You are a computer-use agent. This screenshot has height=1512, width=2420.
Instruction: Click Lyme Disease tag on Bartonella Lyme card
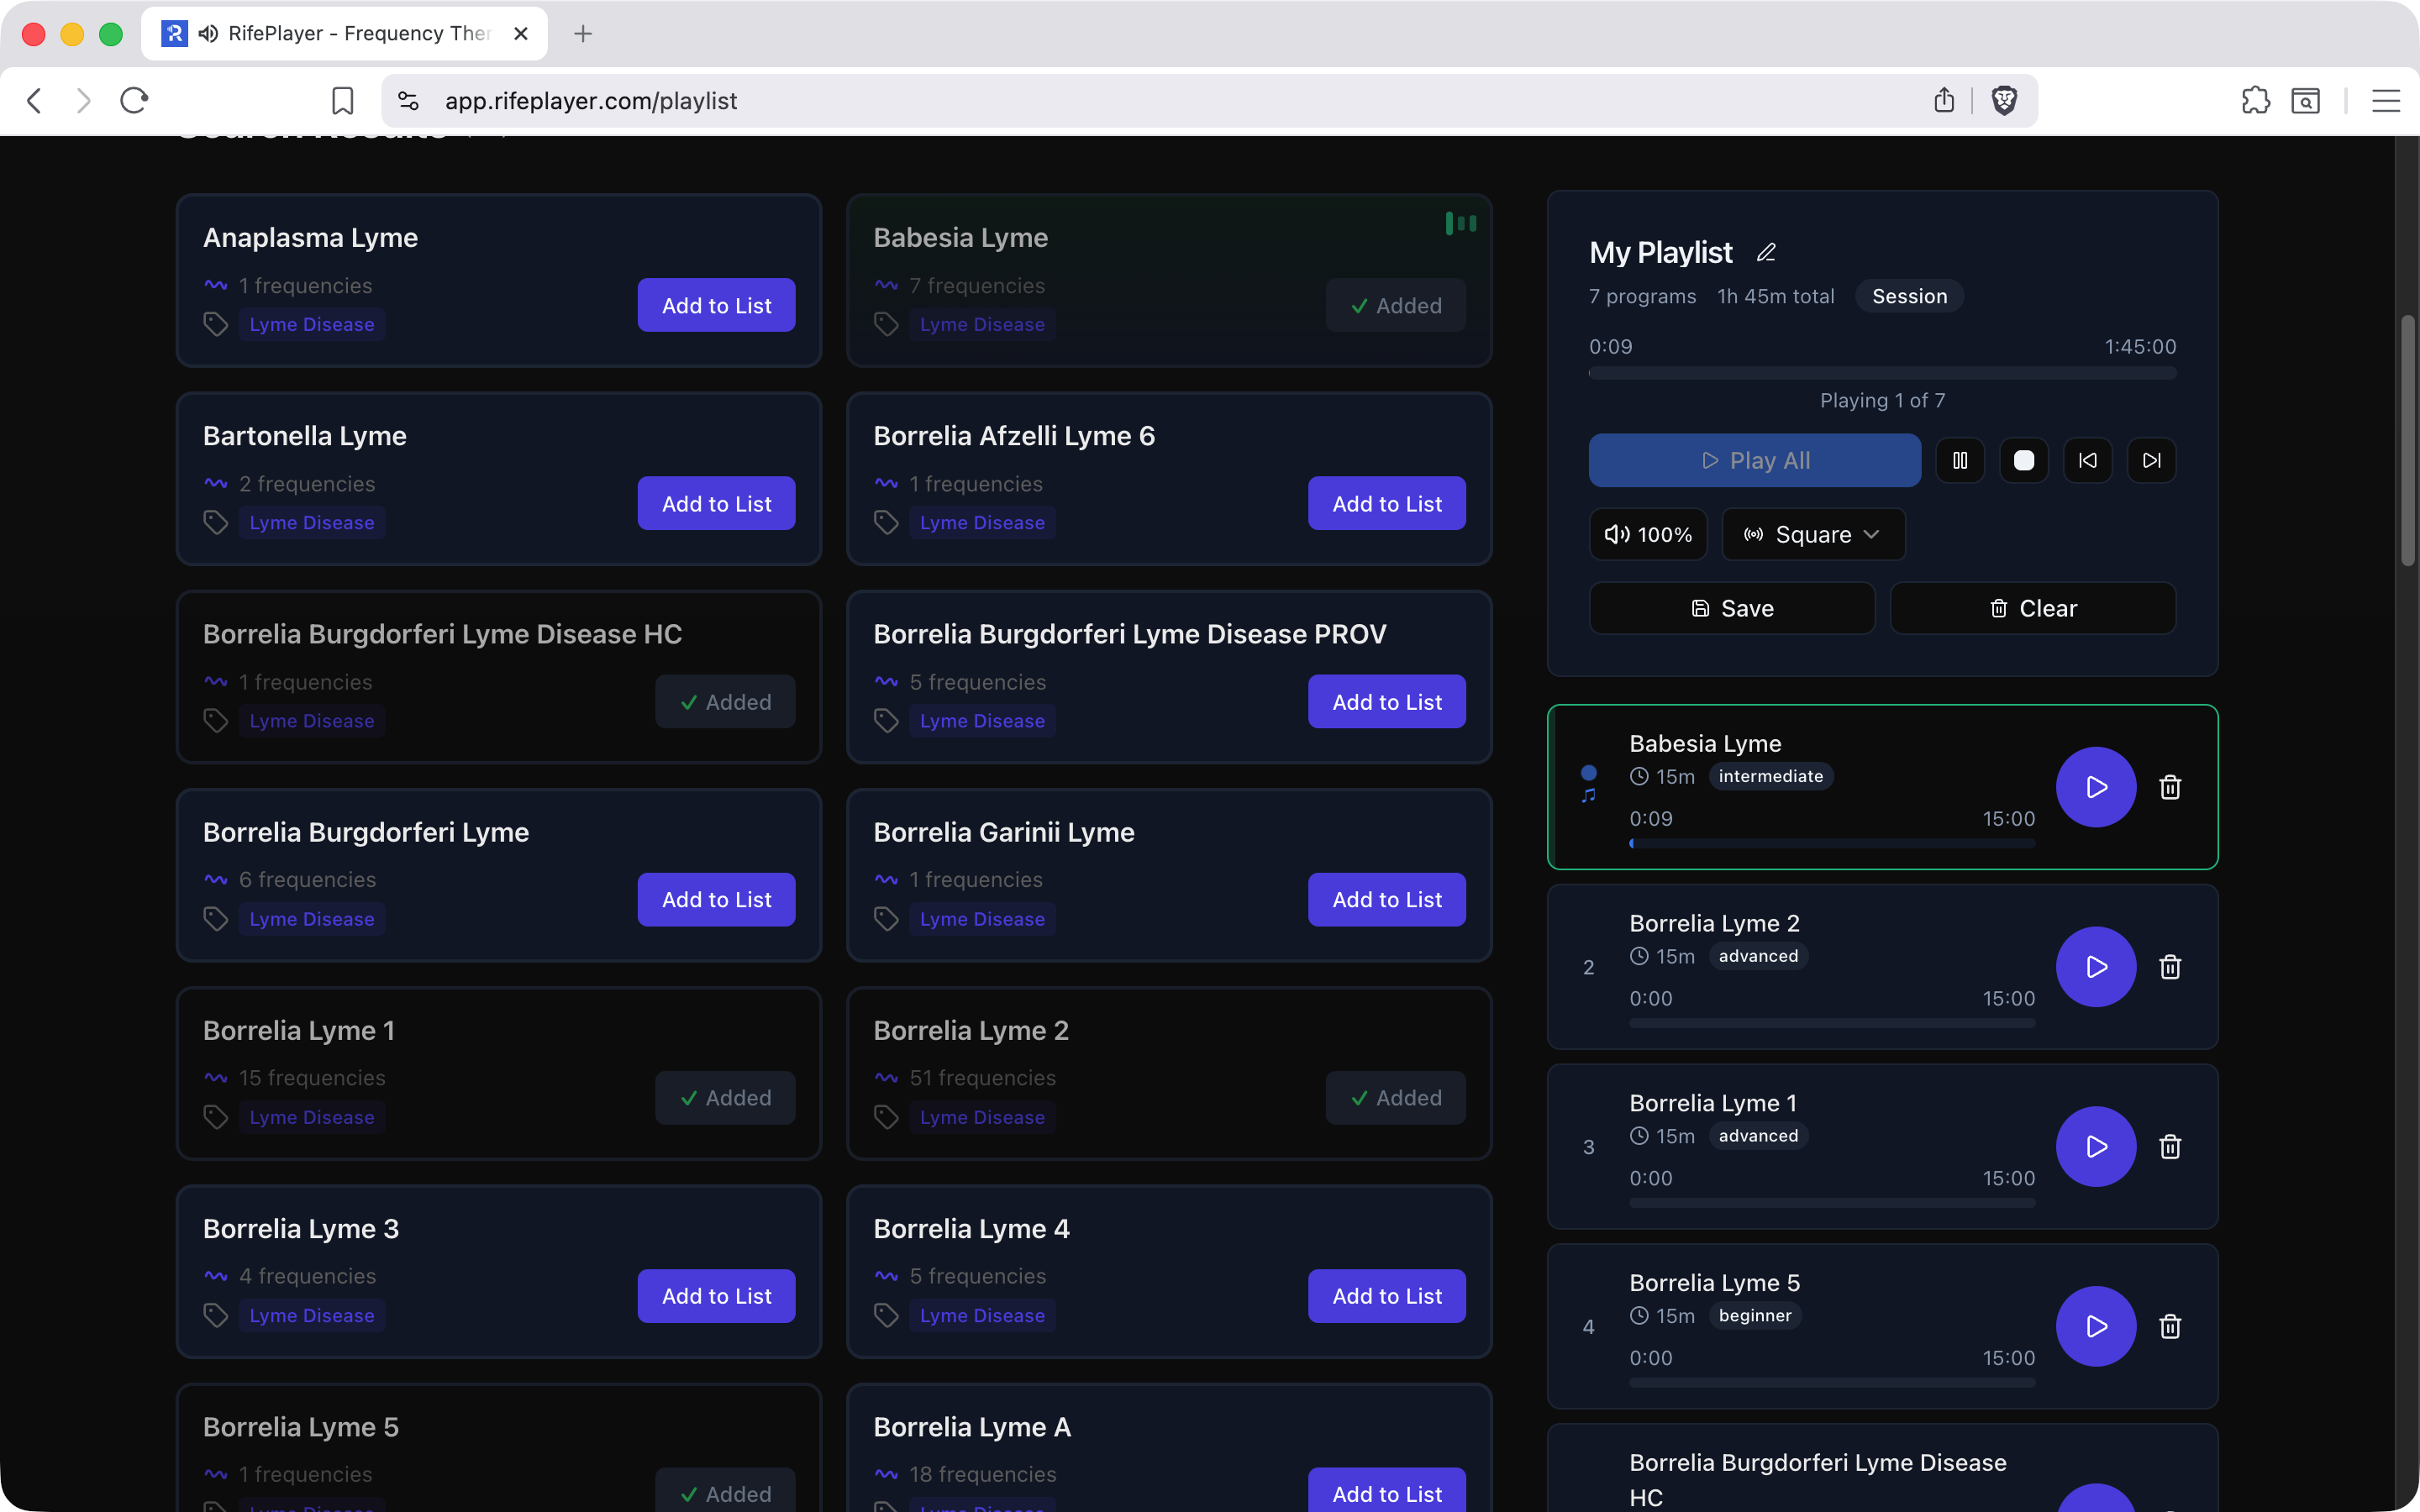(312, 522)
